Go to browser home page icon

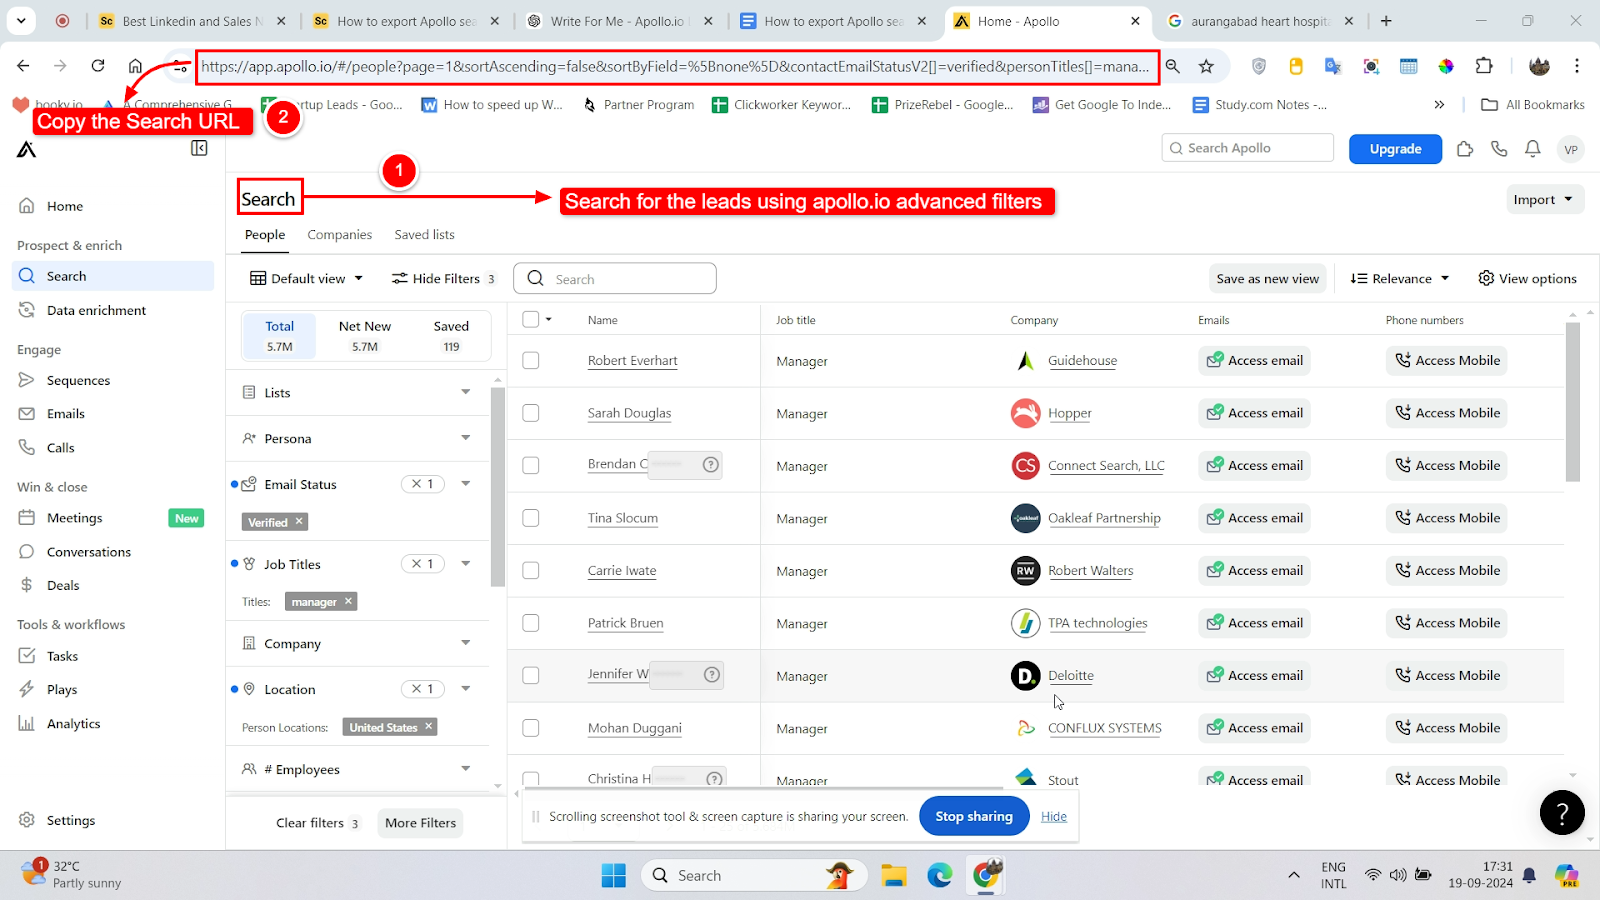click(x=135, y=66)
